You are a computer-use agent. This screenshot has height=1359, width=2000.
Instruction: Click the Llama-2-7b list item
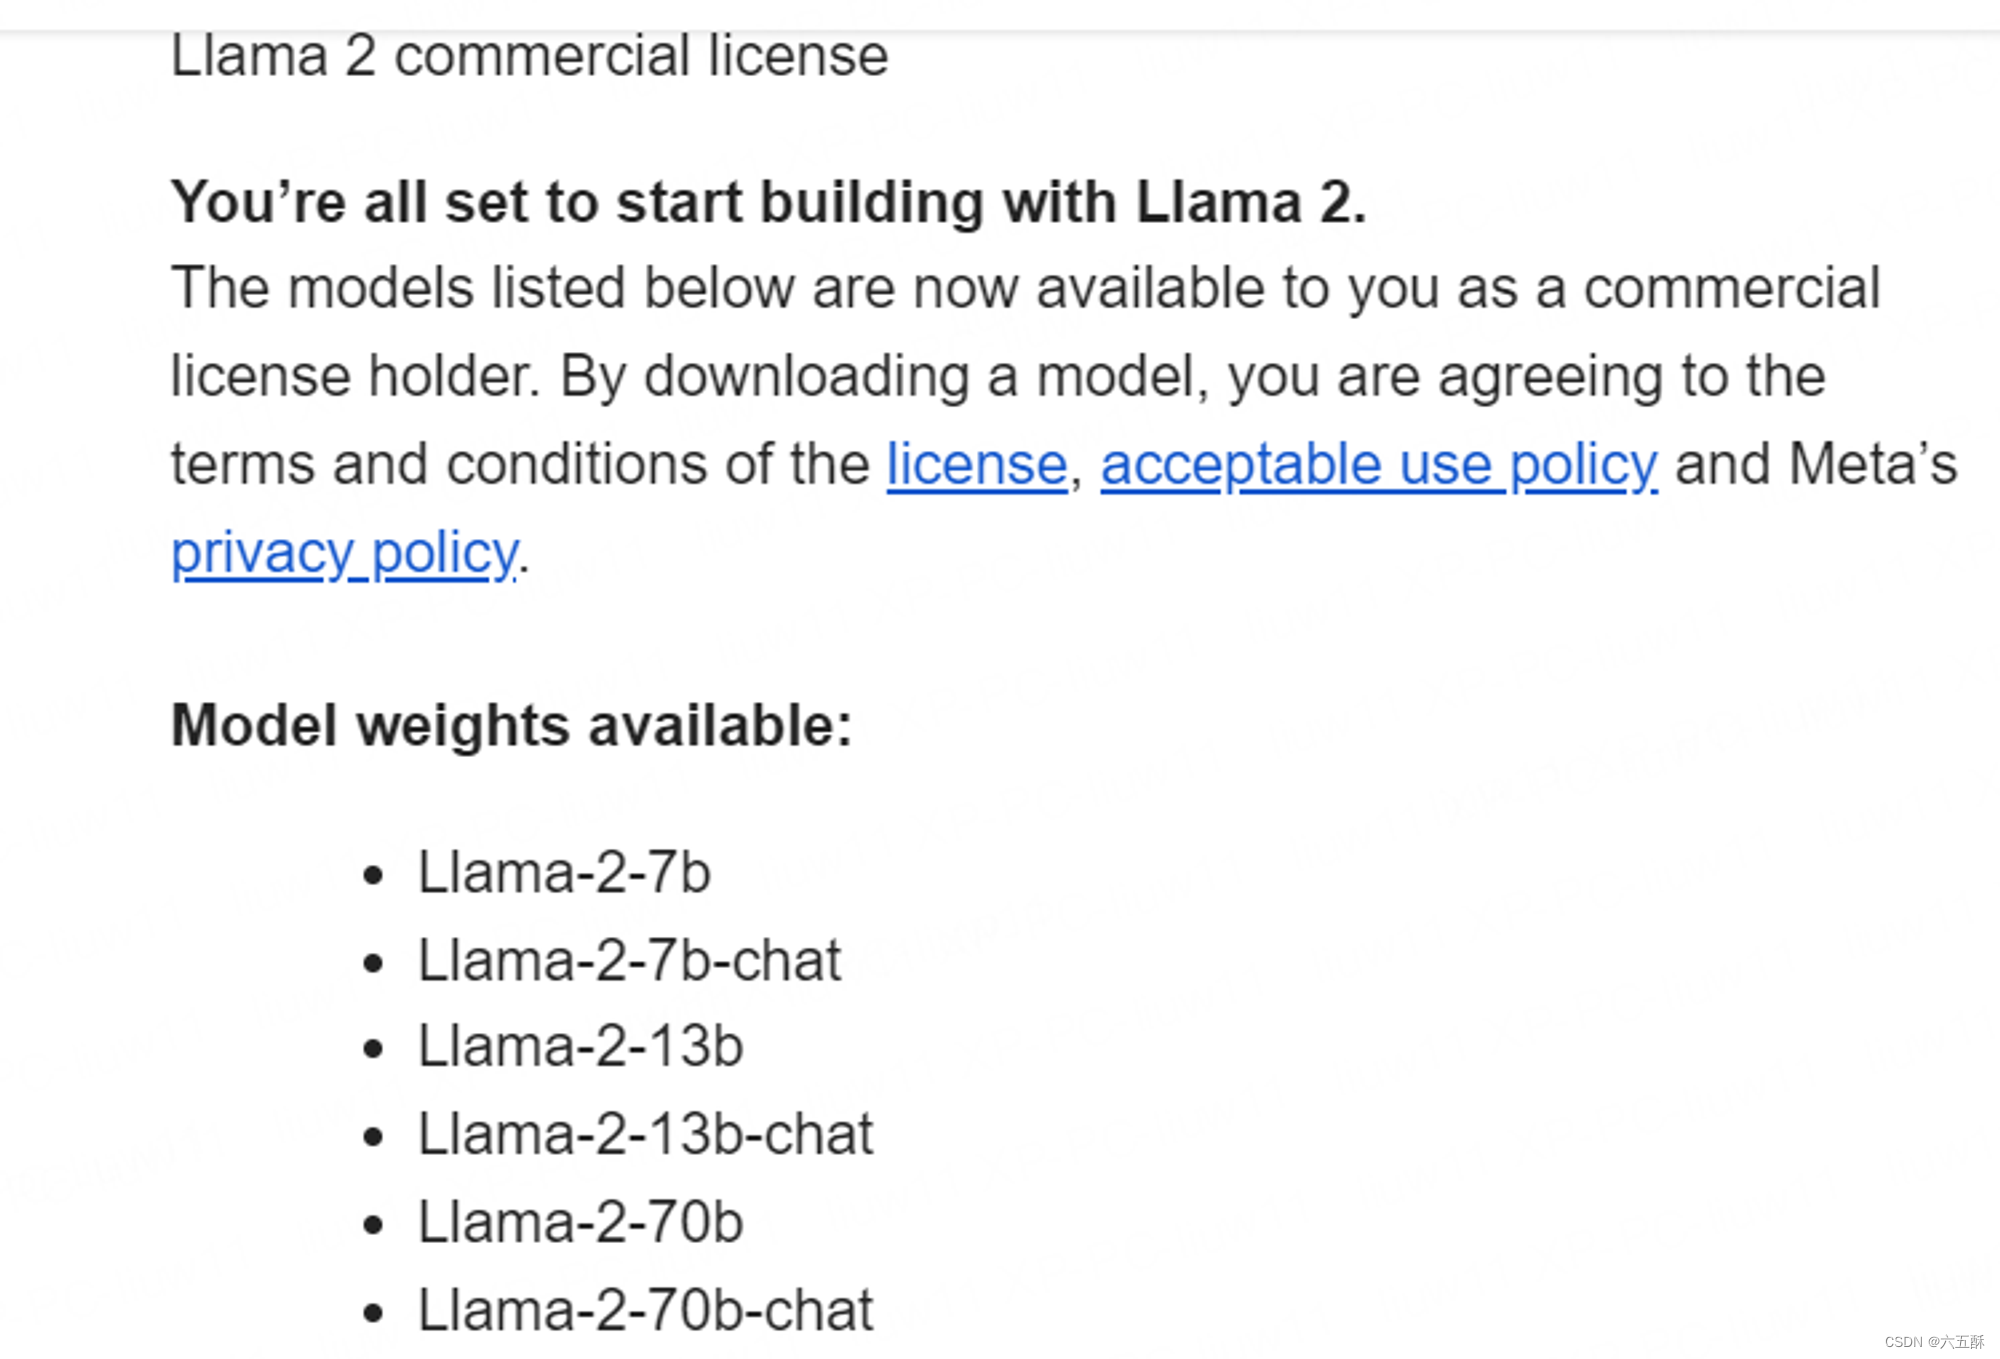click(x=564, y=872)
